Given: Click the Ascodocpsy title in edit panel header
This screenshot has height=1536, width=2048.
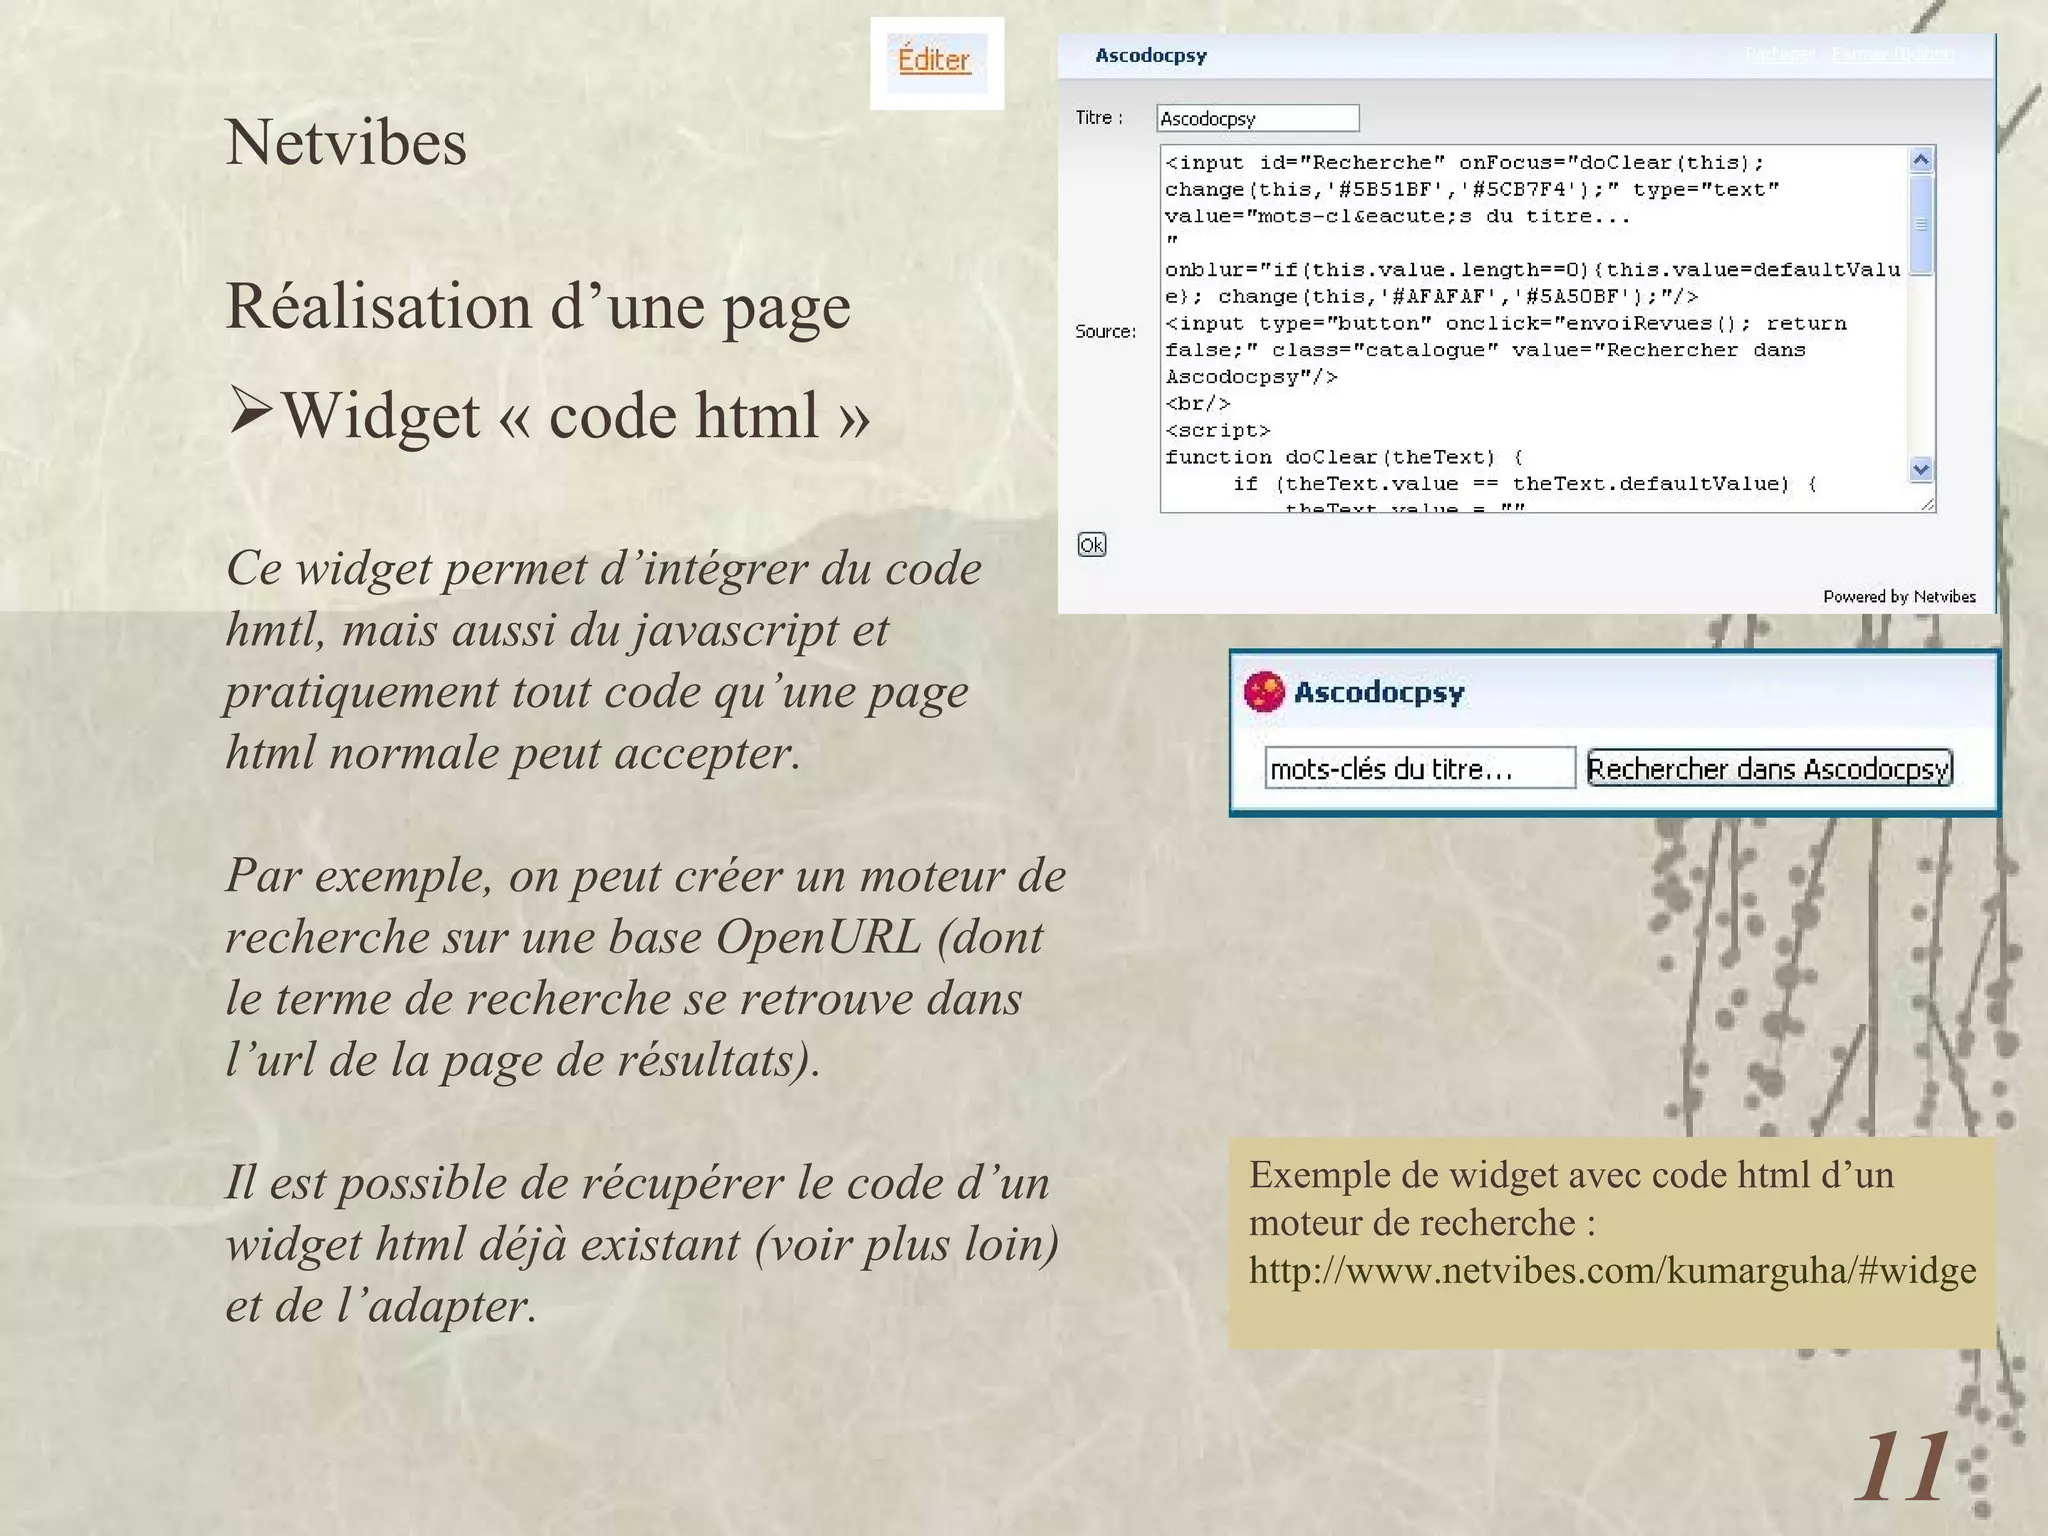Looking at the screenshot, I should pyautogui.click(x=1151, y=55).
